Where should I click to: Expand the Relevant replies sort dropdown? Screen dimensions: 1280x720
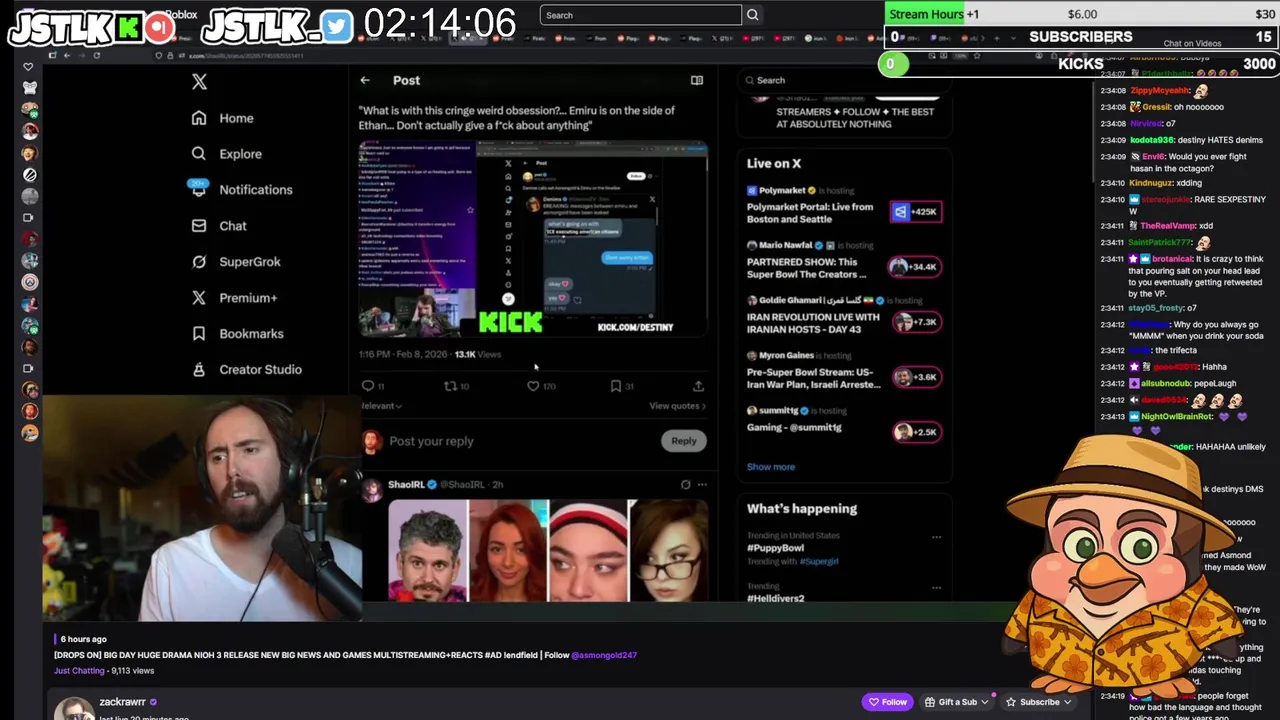380,406
